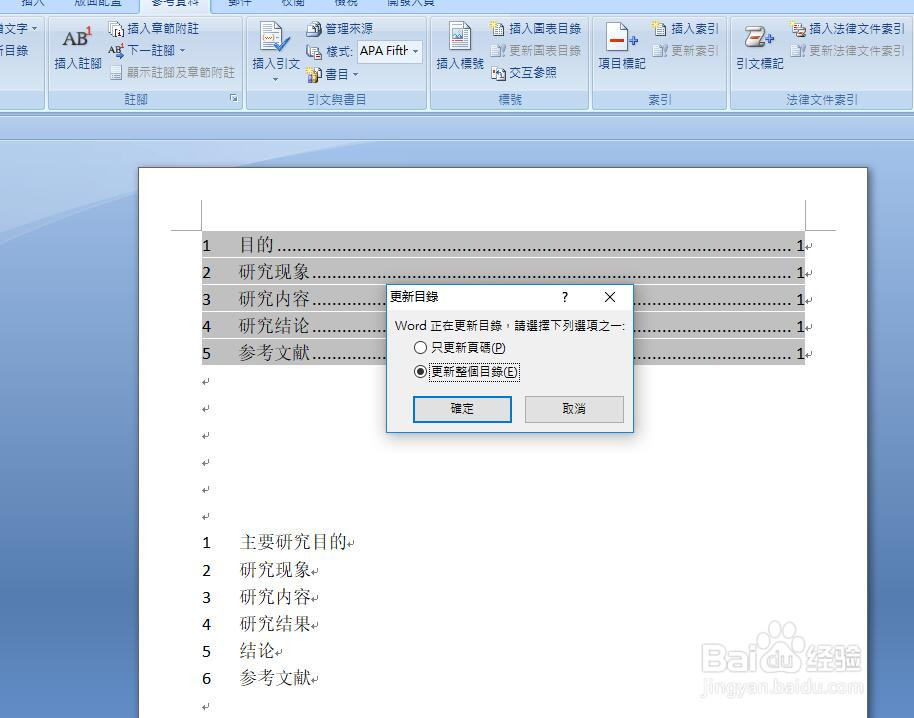
Task: Click 插入索引 insert index
Action: click(x=685, y=29)
